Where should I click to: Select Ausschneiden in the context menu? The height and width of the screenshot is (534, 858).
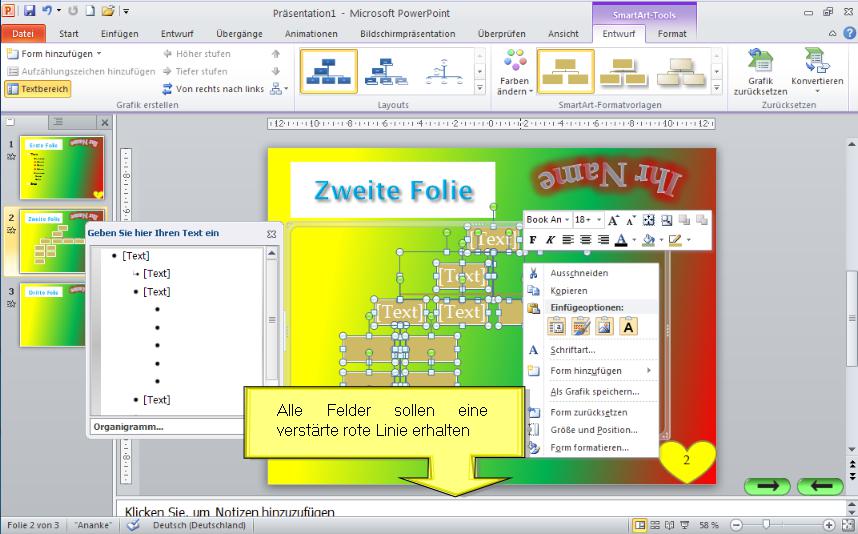pos(578,273)
